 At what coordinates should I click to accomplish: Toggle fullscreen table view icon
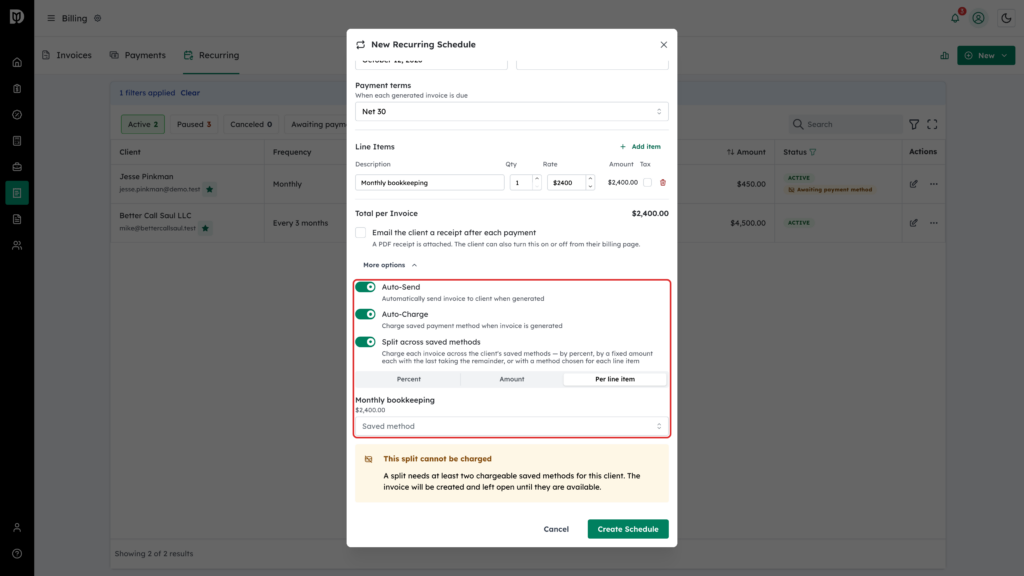[x=932, y=124]
